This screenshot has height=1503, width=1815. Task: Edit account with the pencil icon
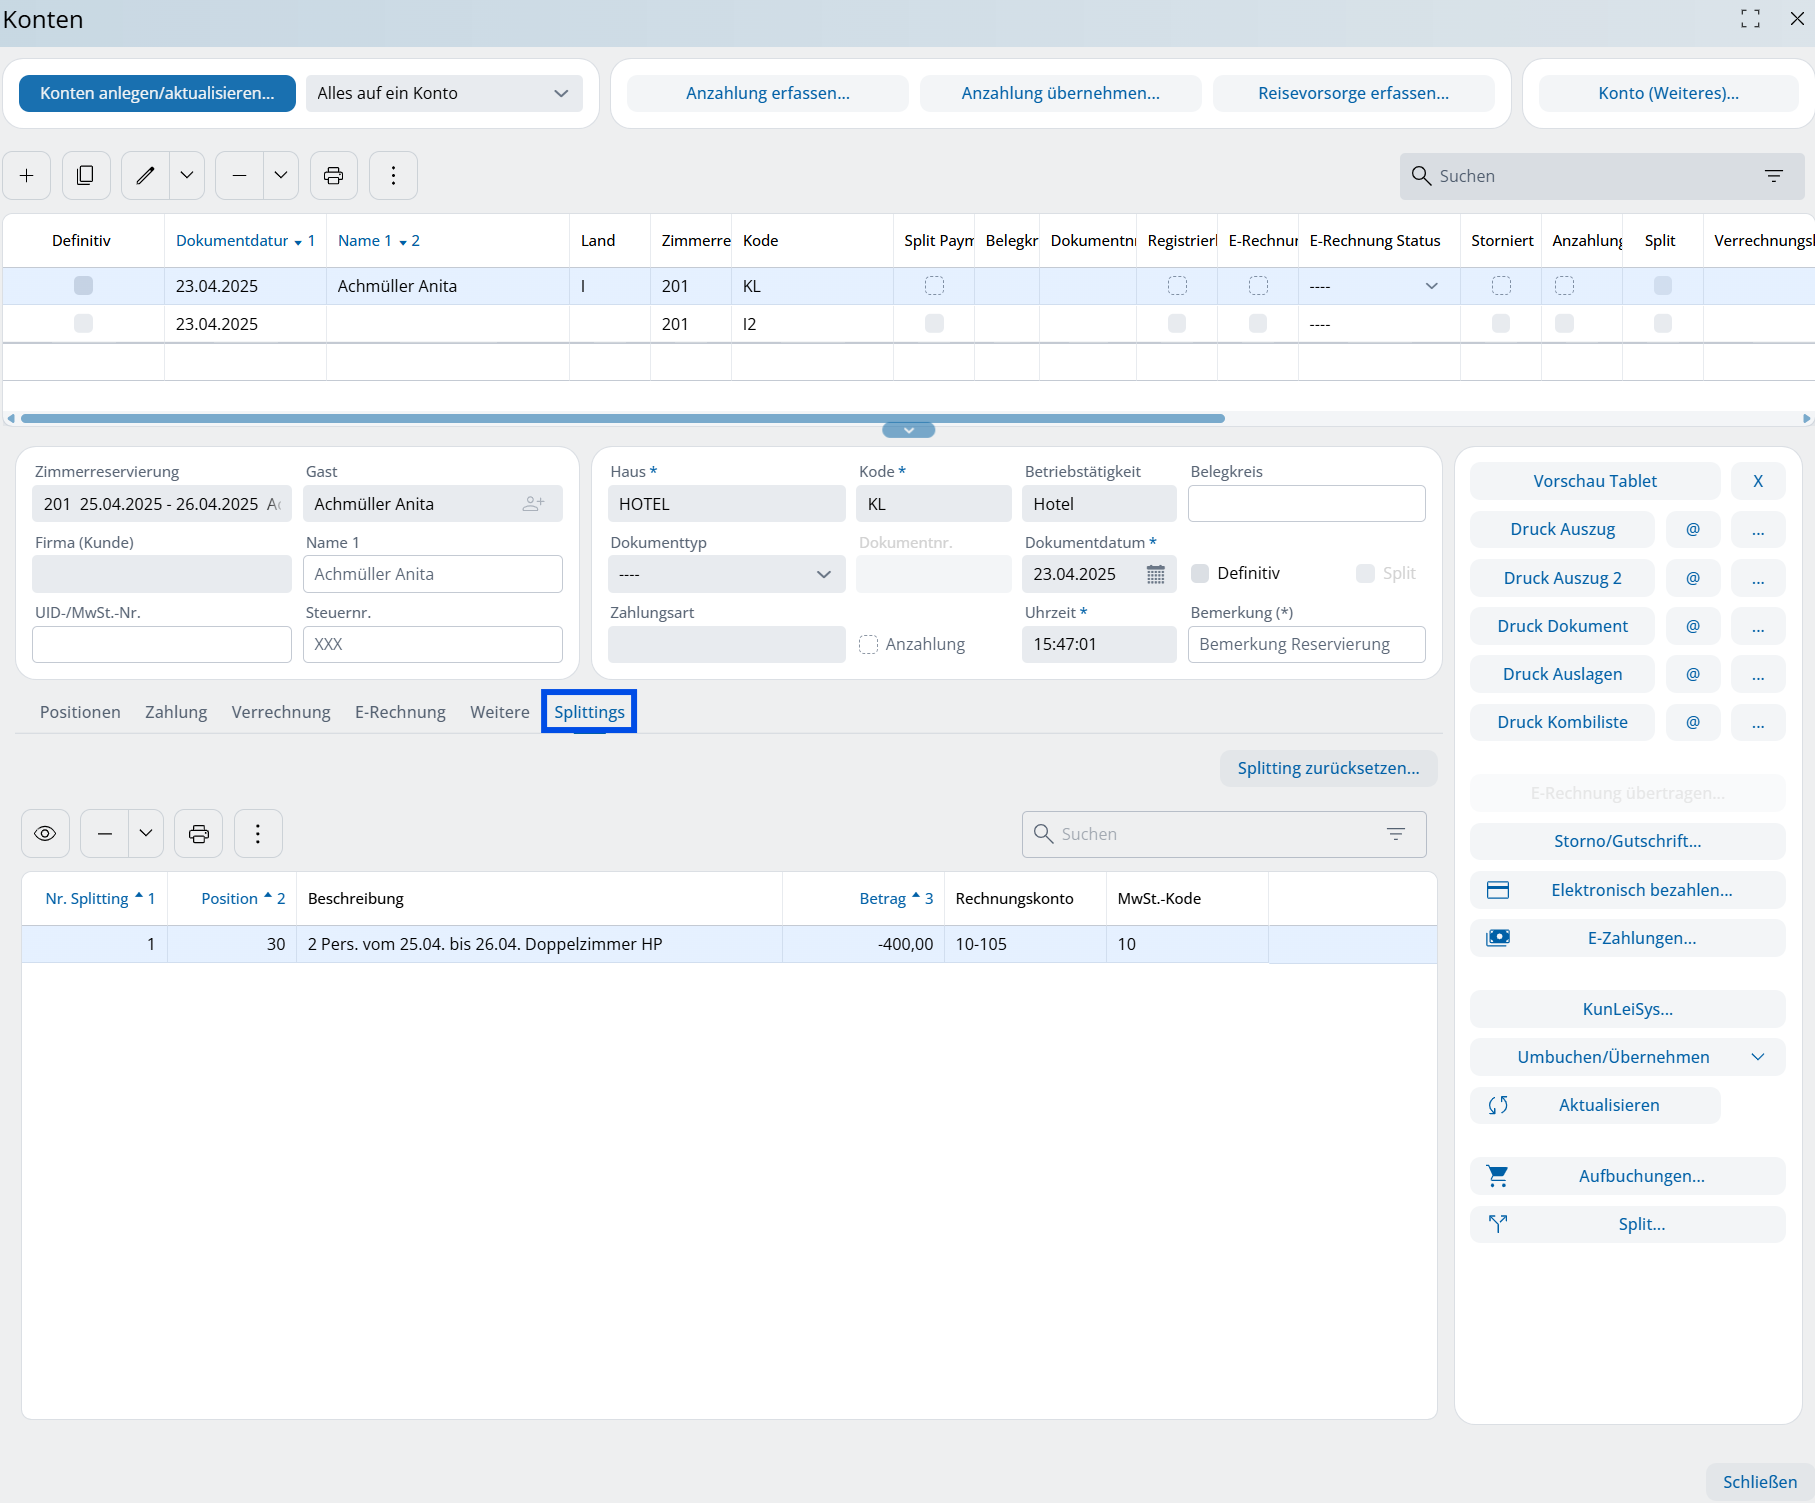(146, 176)
